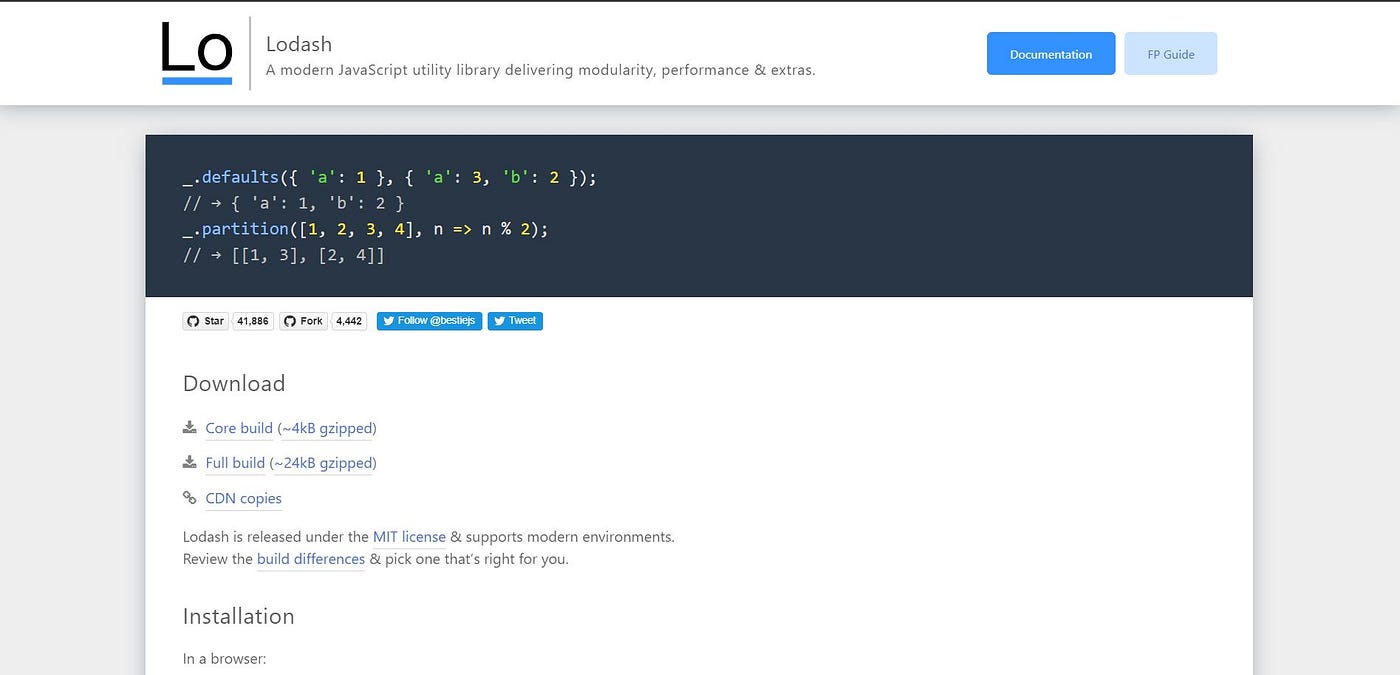Download the Full build link
The image size is (1400, 675).
(x=235, y=463)
